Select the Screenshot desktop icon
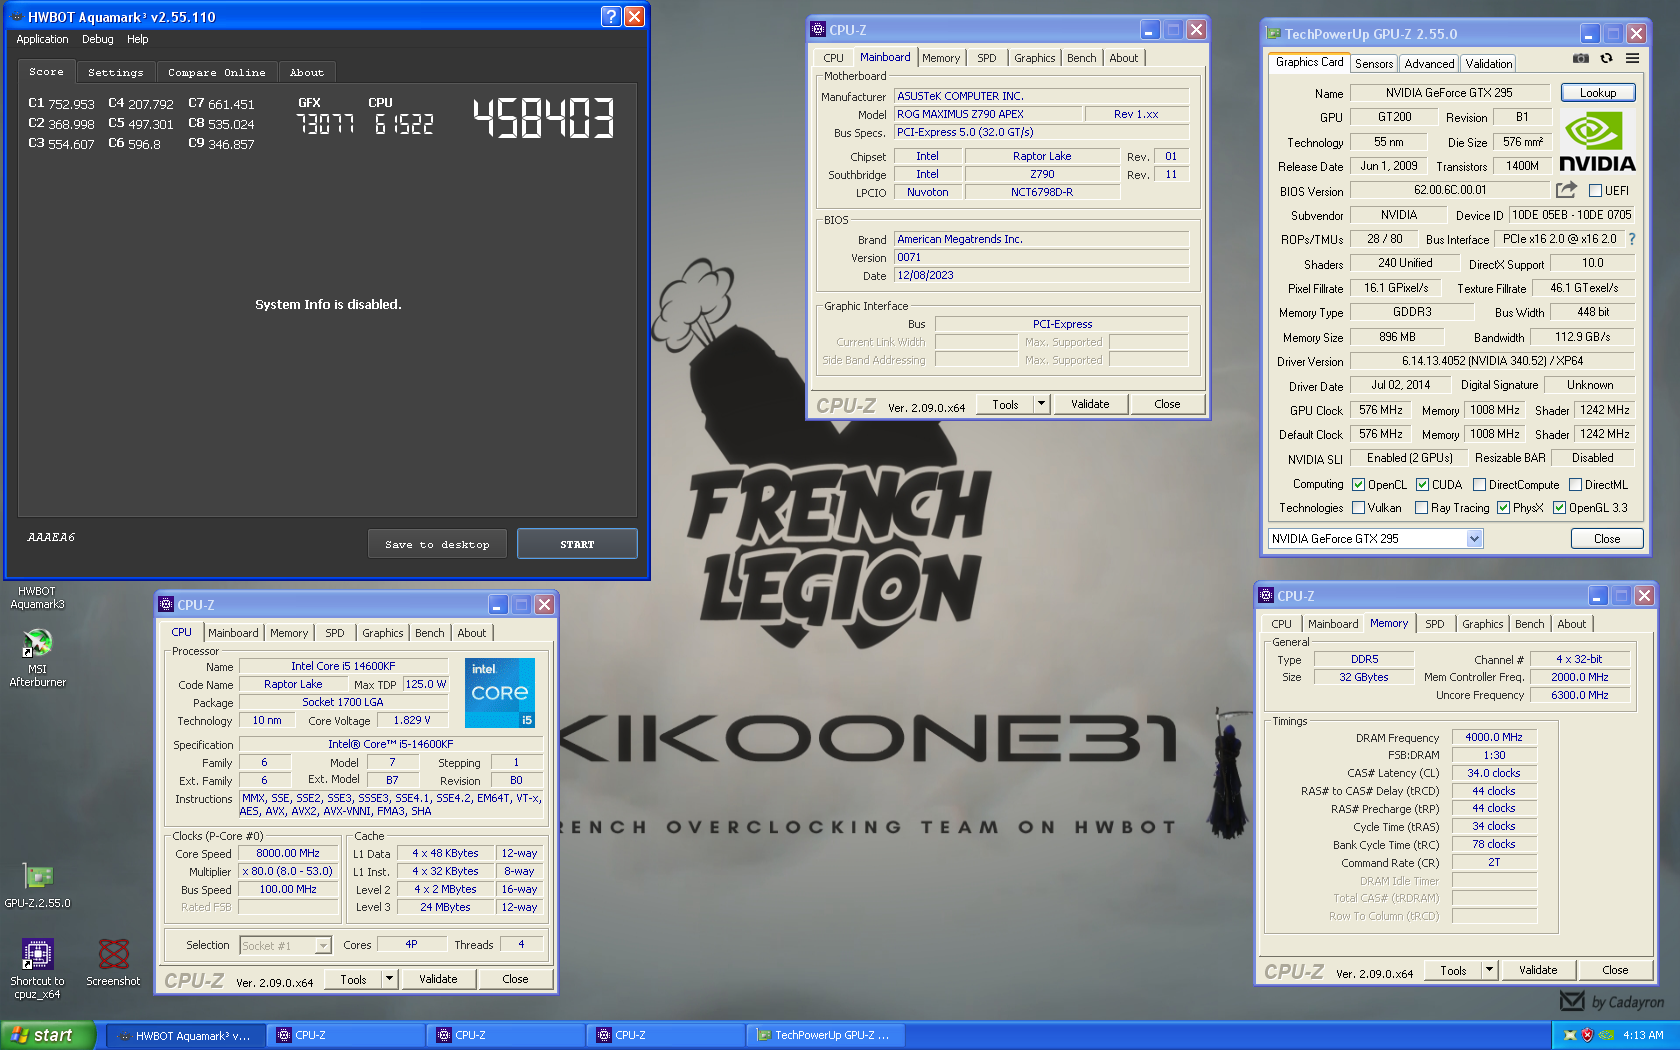Viewport: 1680px width, 1050px height. pyautogui.click(x=113, y=962)
